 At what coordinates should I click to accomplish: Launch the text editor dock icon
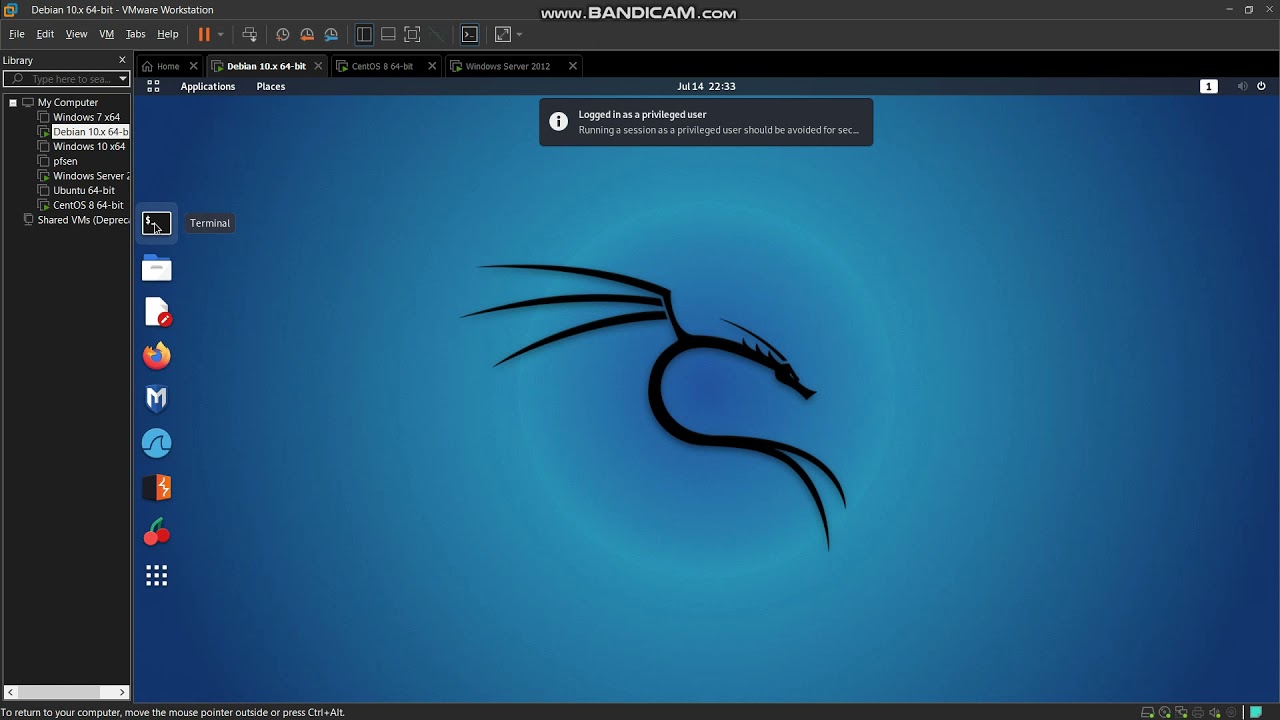click(x=157, y=312)
